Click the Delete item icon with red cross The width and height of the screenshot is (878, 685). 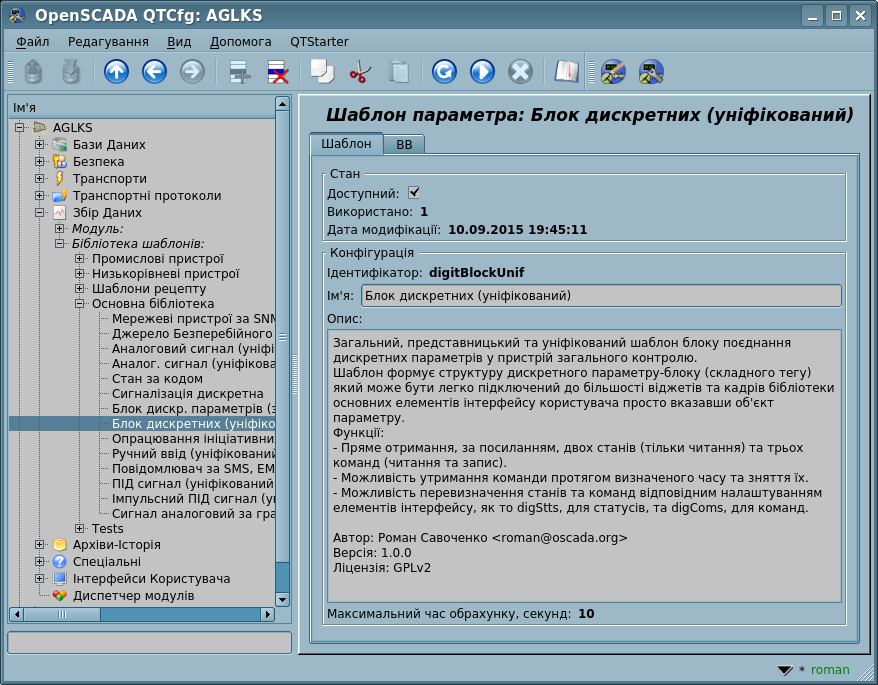[277, 72]
